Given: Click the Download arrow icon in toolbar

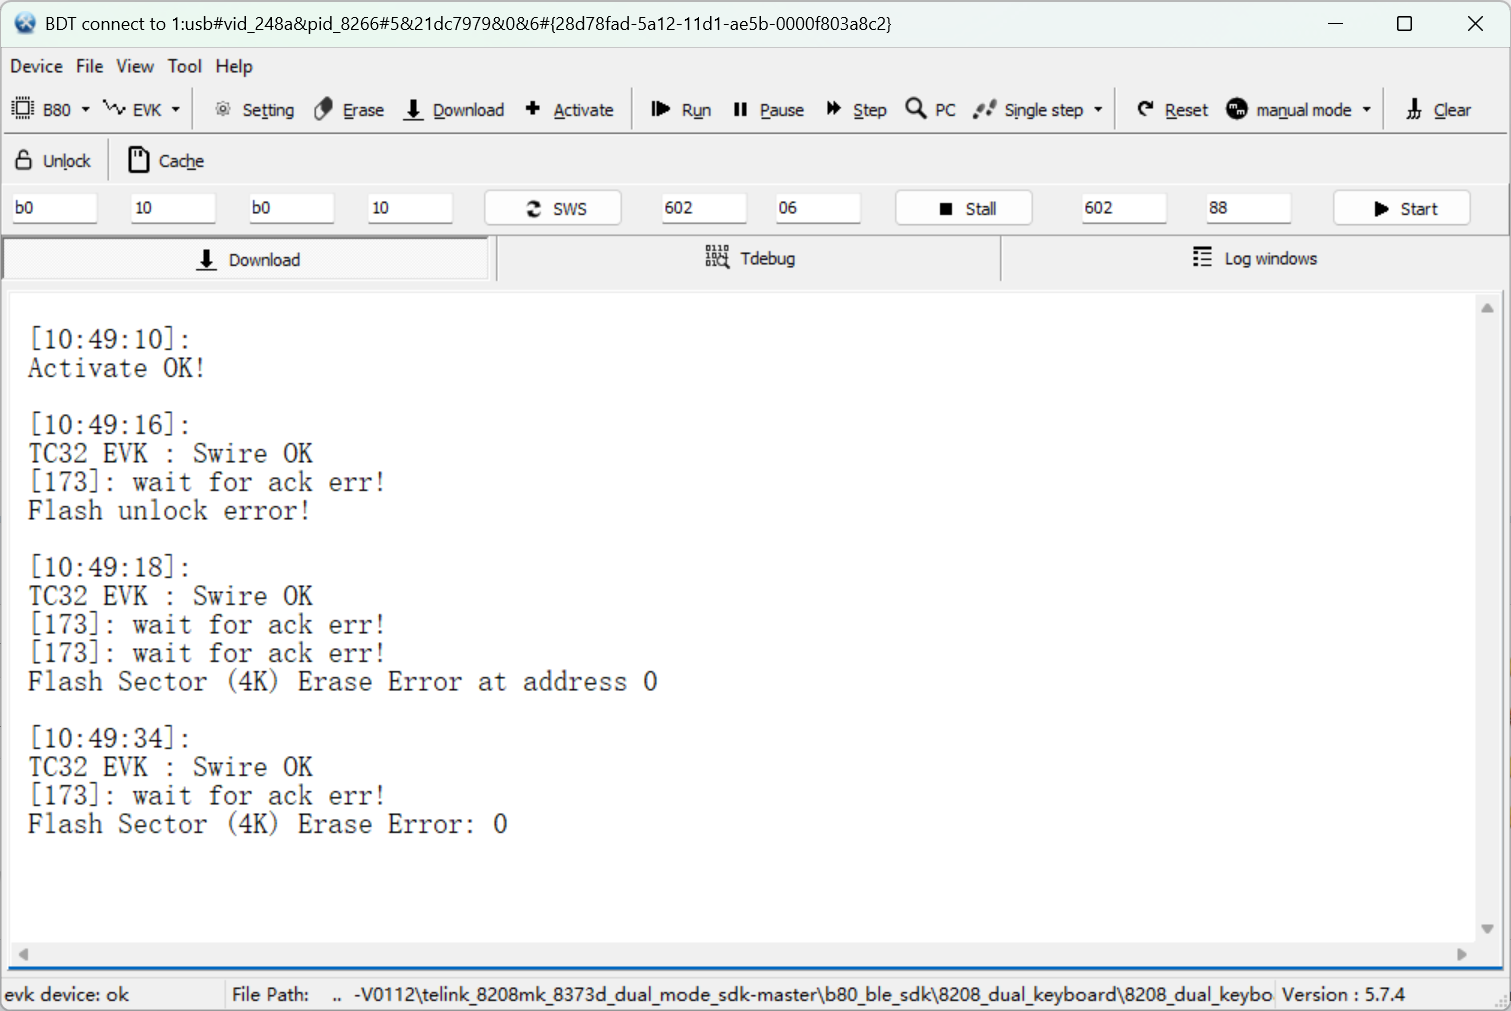Looking at the screenshot, I should pyautogui.click(x=413, y=109).
